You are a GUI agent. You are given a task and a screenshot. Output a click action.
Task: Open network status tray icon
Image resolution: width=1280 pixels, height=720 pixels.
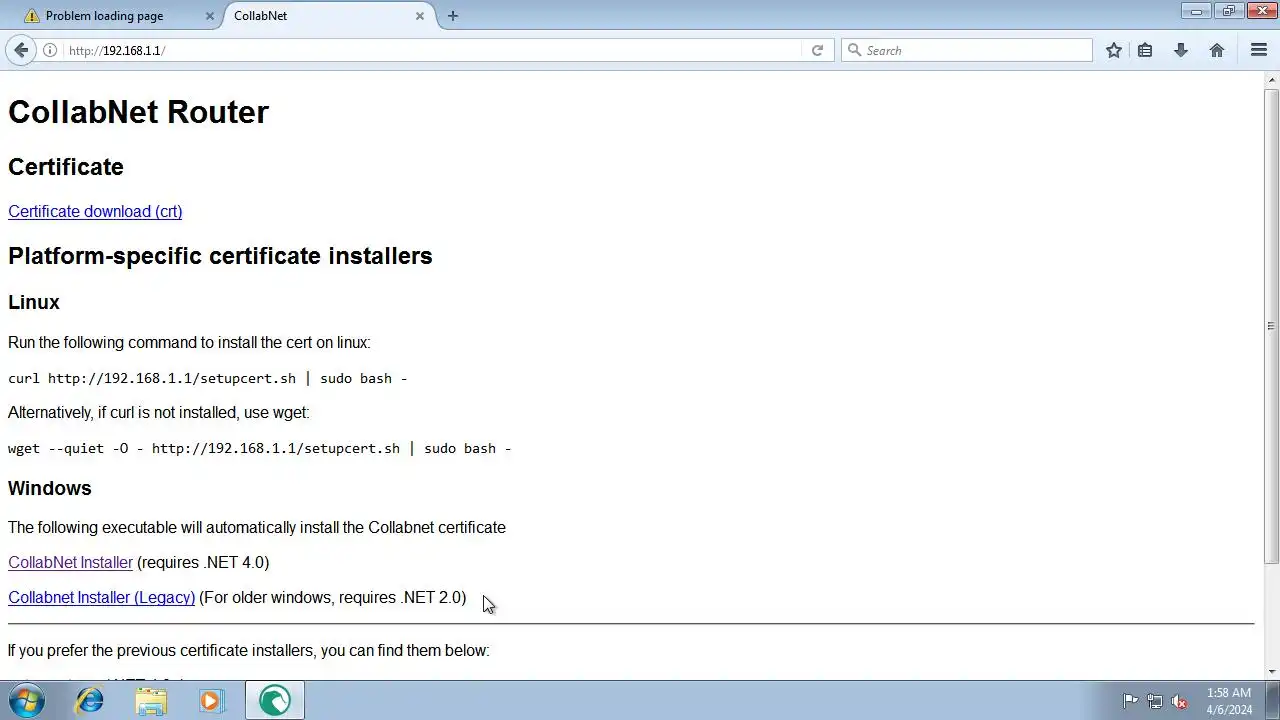pos(1155,701)
